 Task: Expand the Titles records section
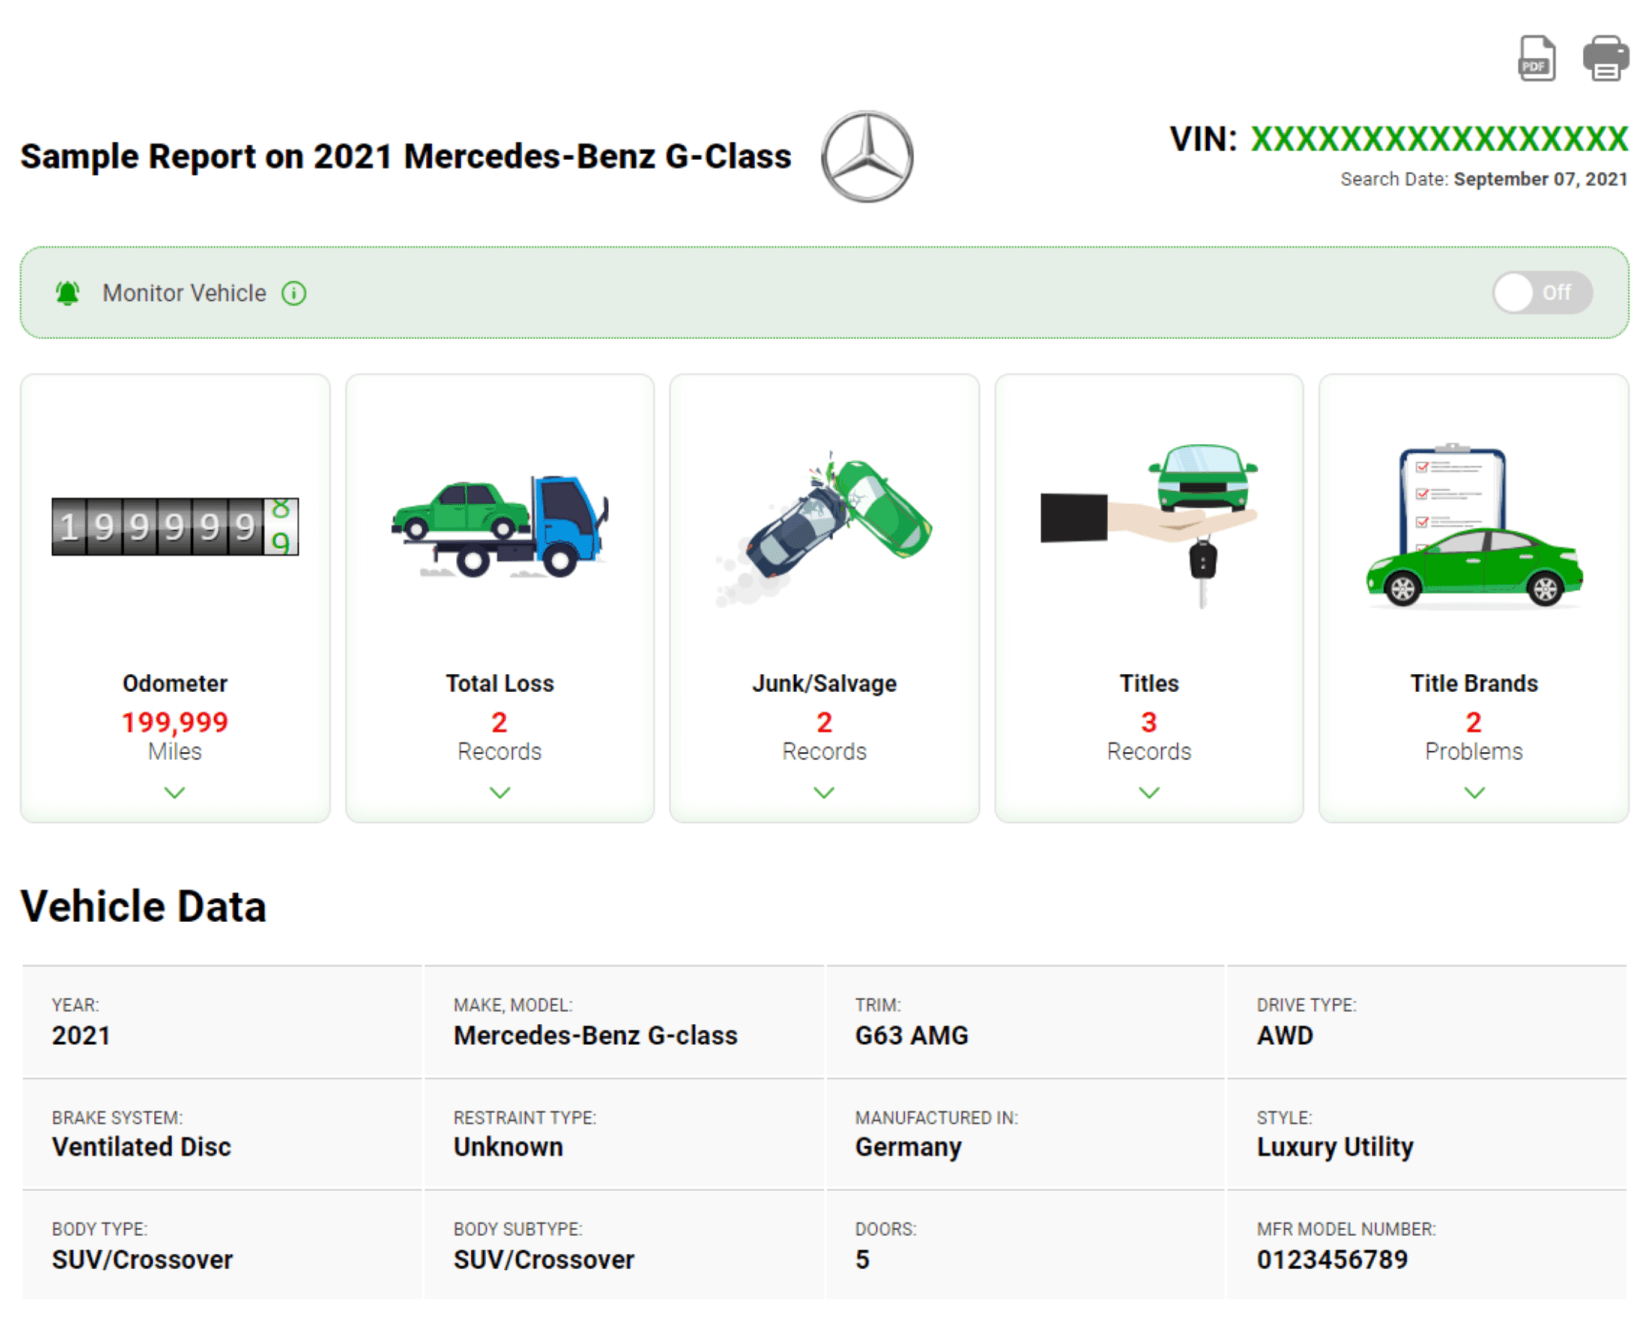tap(1148, 793)
